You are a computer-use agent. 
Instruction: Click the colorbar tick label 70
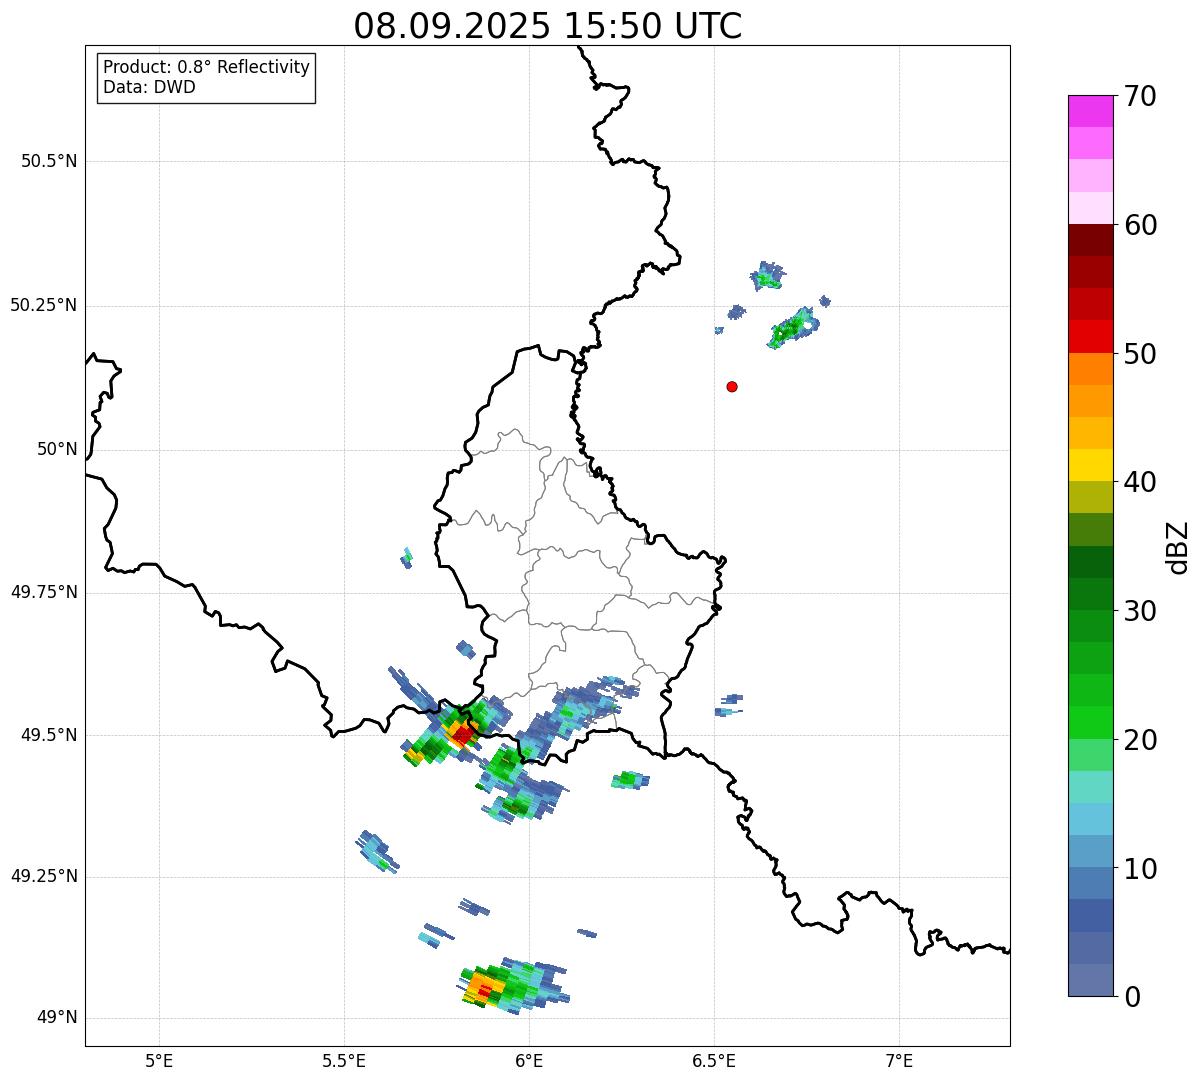point(1141,97)
